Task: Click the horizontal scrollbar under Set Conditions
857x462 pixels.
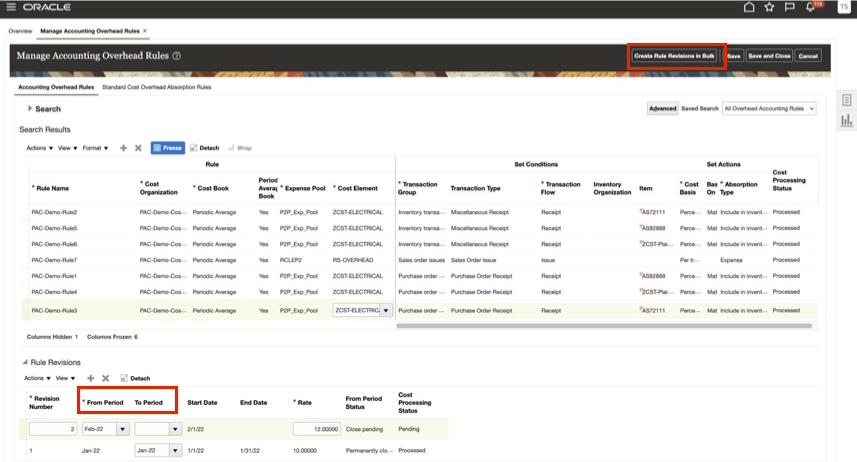Action: click(x=604, y=325)
